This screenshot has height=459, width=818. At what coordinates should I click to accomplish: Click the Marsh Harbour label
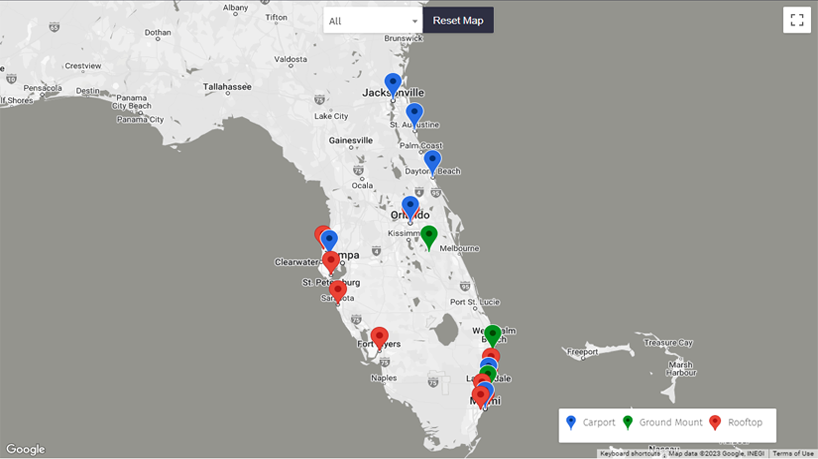tap(681, 369)
